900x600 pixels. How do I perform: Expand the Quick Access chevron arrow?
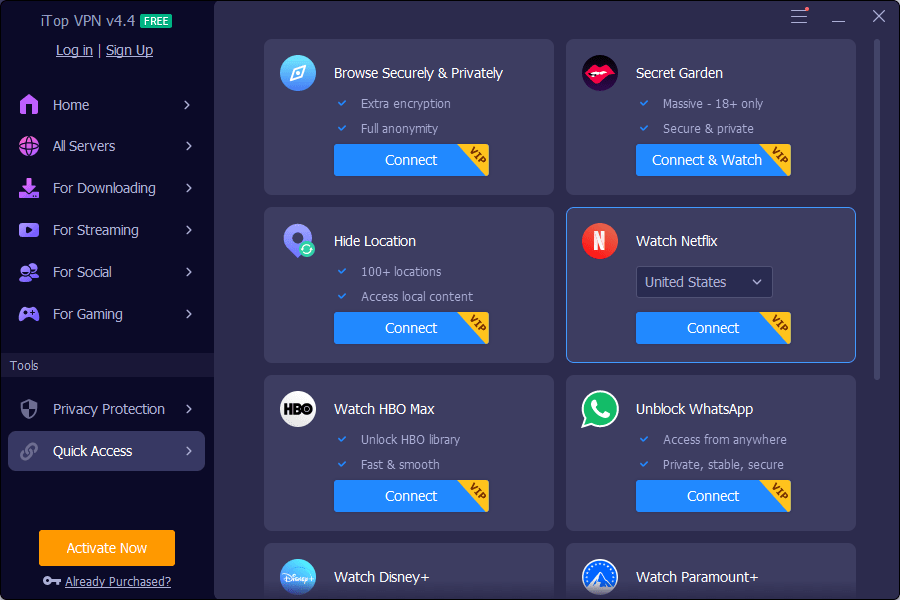click(189, 451)
